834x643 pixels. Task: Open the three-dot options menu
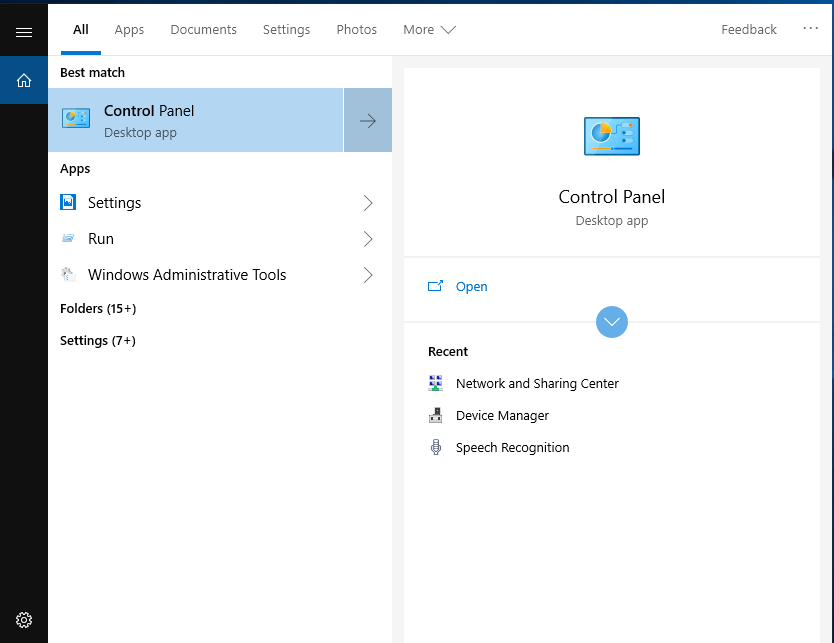pyautogui.click(x=811, y=28)
